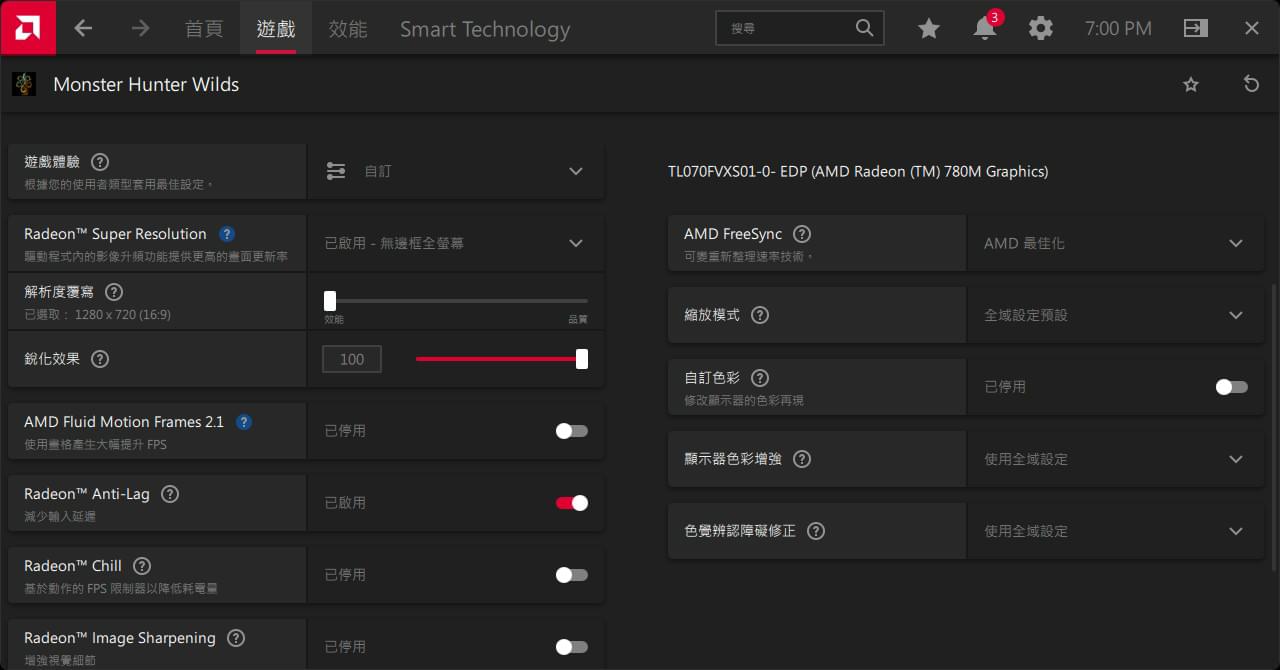The height and width of the screenshot is (670, 1280).
Task: Click the search magnifier icon
Action: click(x=865, y=28)
